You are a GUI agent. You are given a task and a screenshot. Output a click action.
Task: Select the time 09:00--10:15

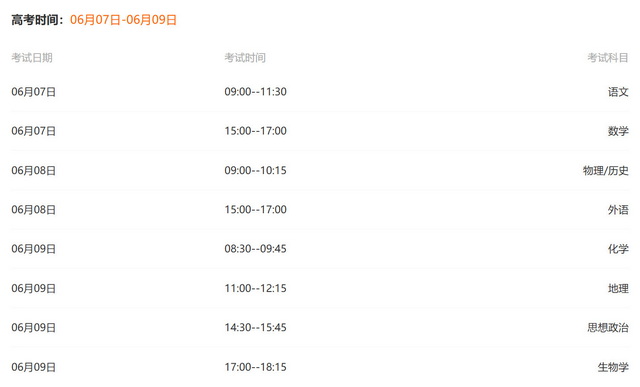coord(256,170)
